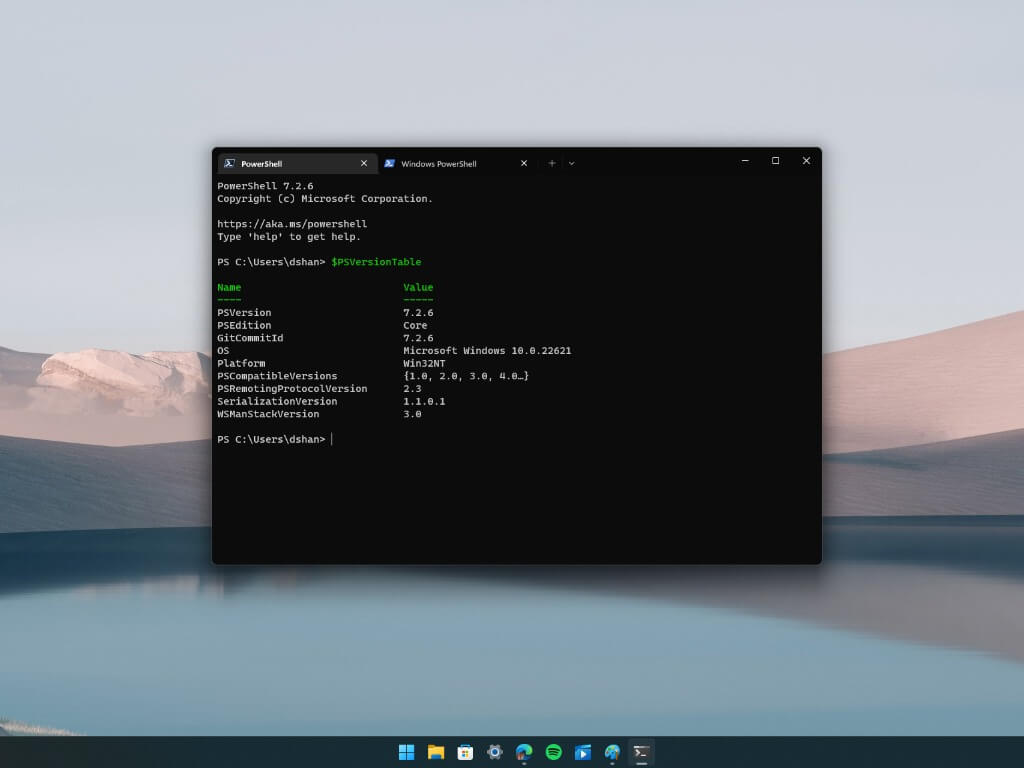Close the Terminal window
This screenshot has width=1024, height=768.
pos(806,161)
